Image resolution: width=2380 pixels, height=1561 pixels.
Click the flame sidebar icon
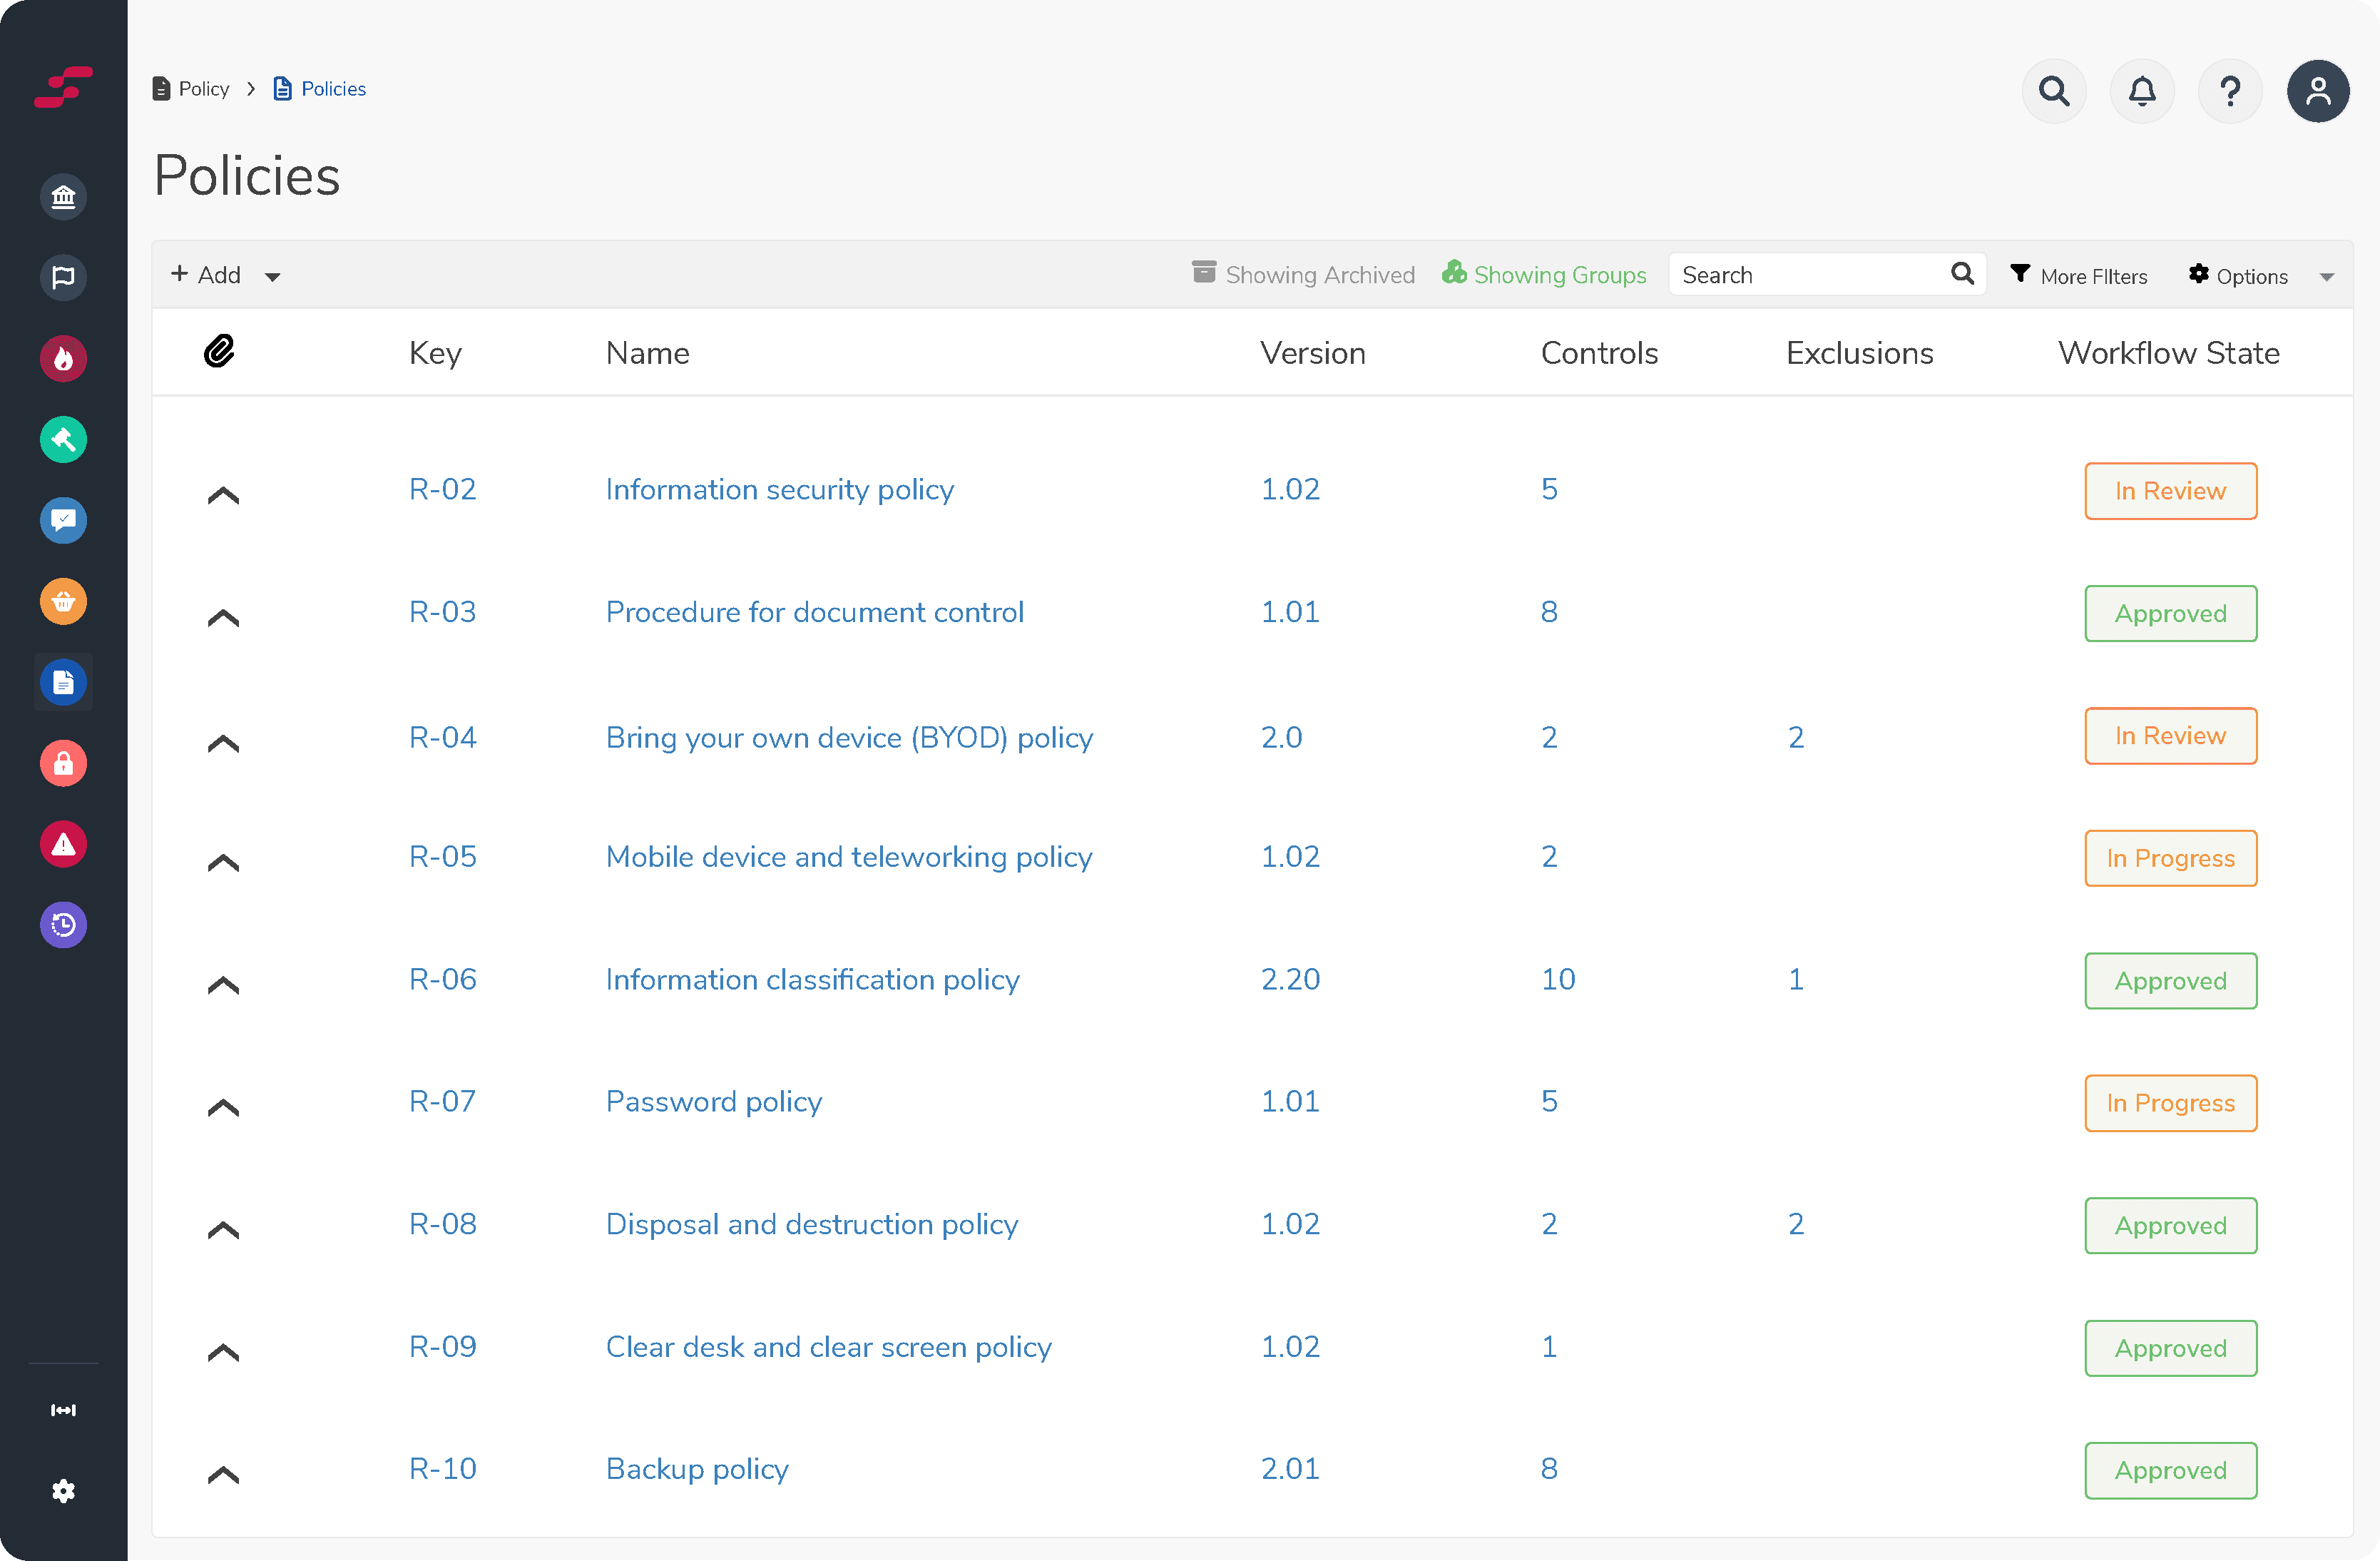(x=63, y=358)
